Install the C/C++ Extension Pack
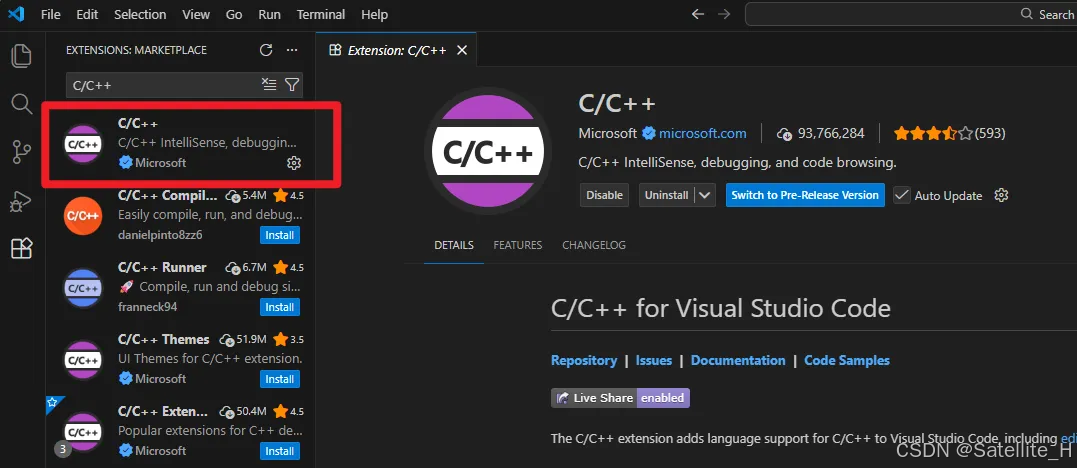Screen dimensions: 1077x468 click(x=280, y=451)
